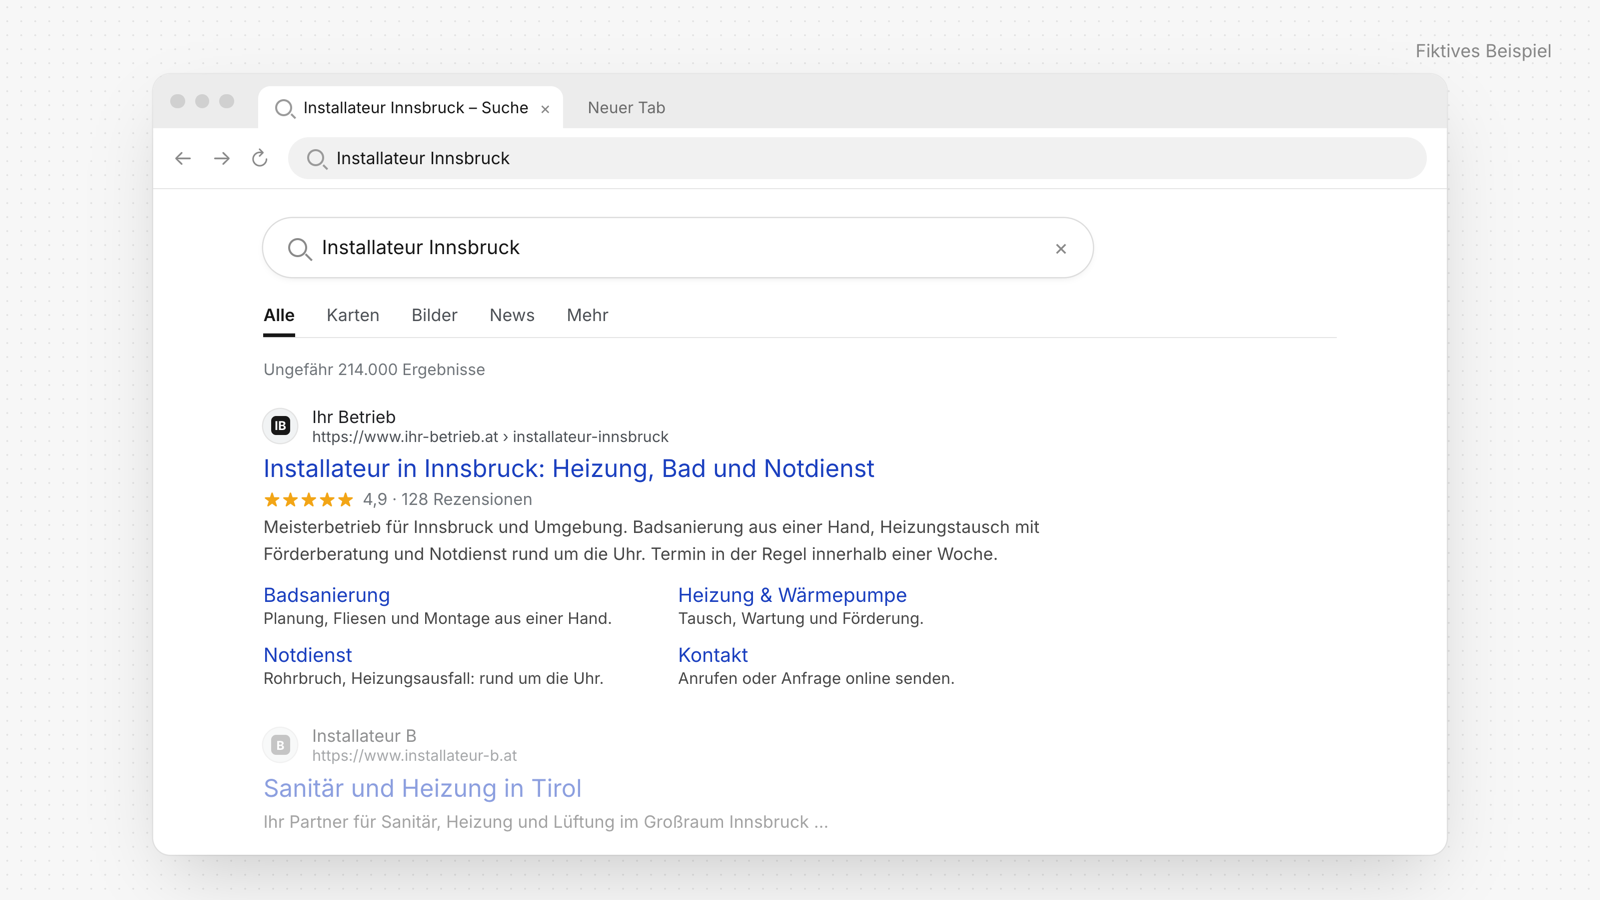Click the search icon in the page search box

pos(299,249)
